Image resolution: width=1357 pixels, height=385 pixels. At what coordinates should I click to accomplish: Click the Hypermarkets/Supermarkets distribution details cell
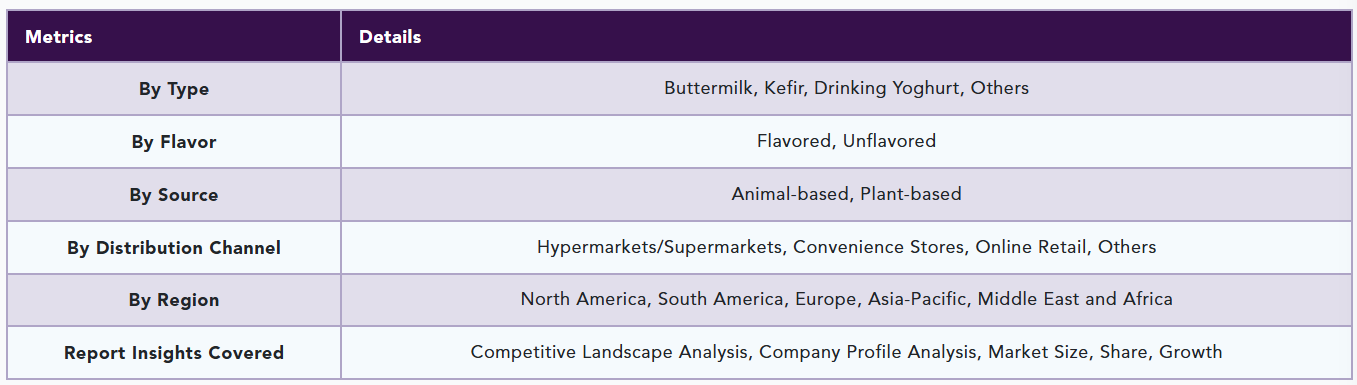pos(846,248)
